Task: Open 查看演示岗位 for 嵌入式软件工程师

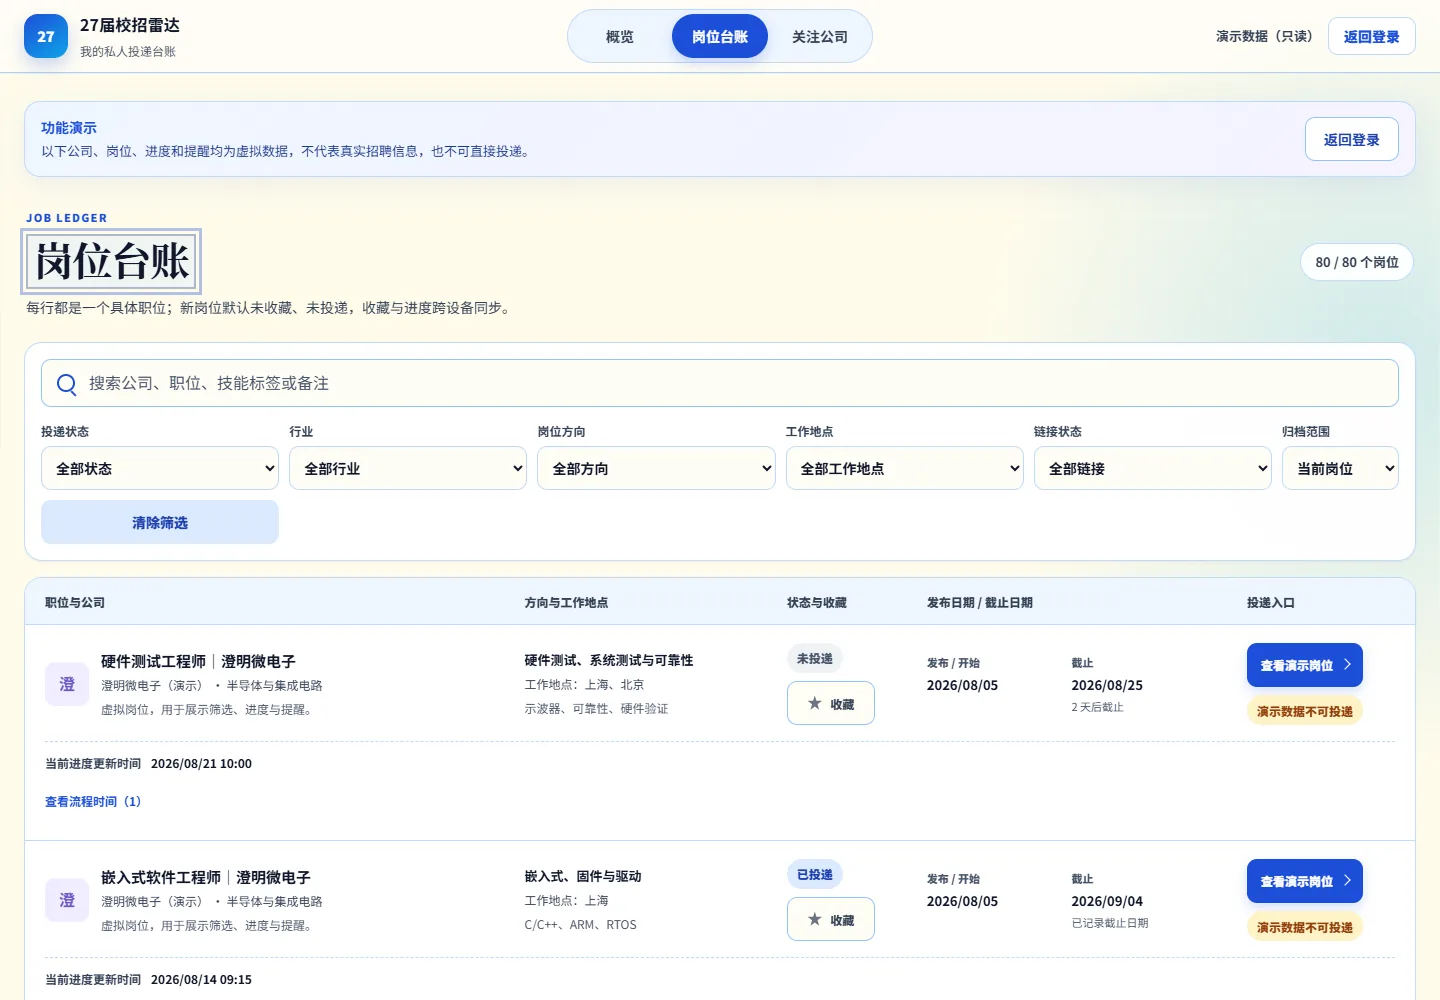Action: coord(1305,881)
